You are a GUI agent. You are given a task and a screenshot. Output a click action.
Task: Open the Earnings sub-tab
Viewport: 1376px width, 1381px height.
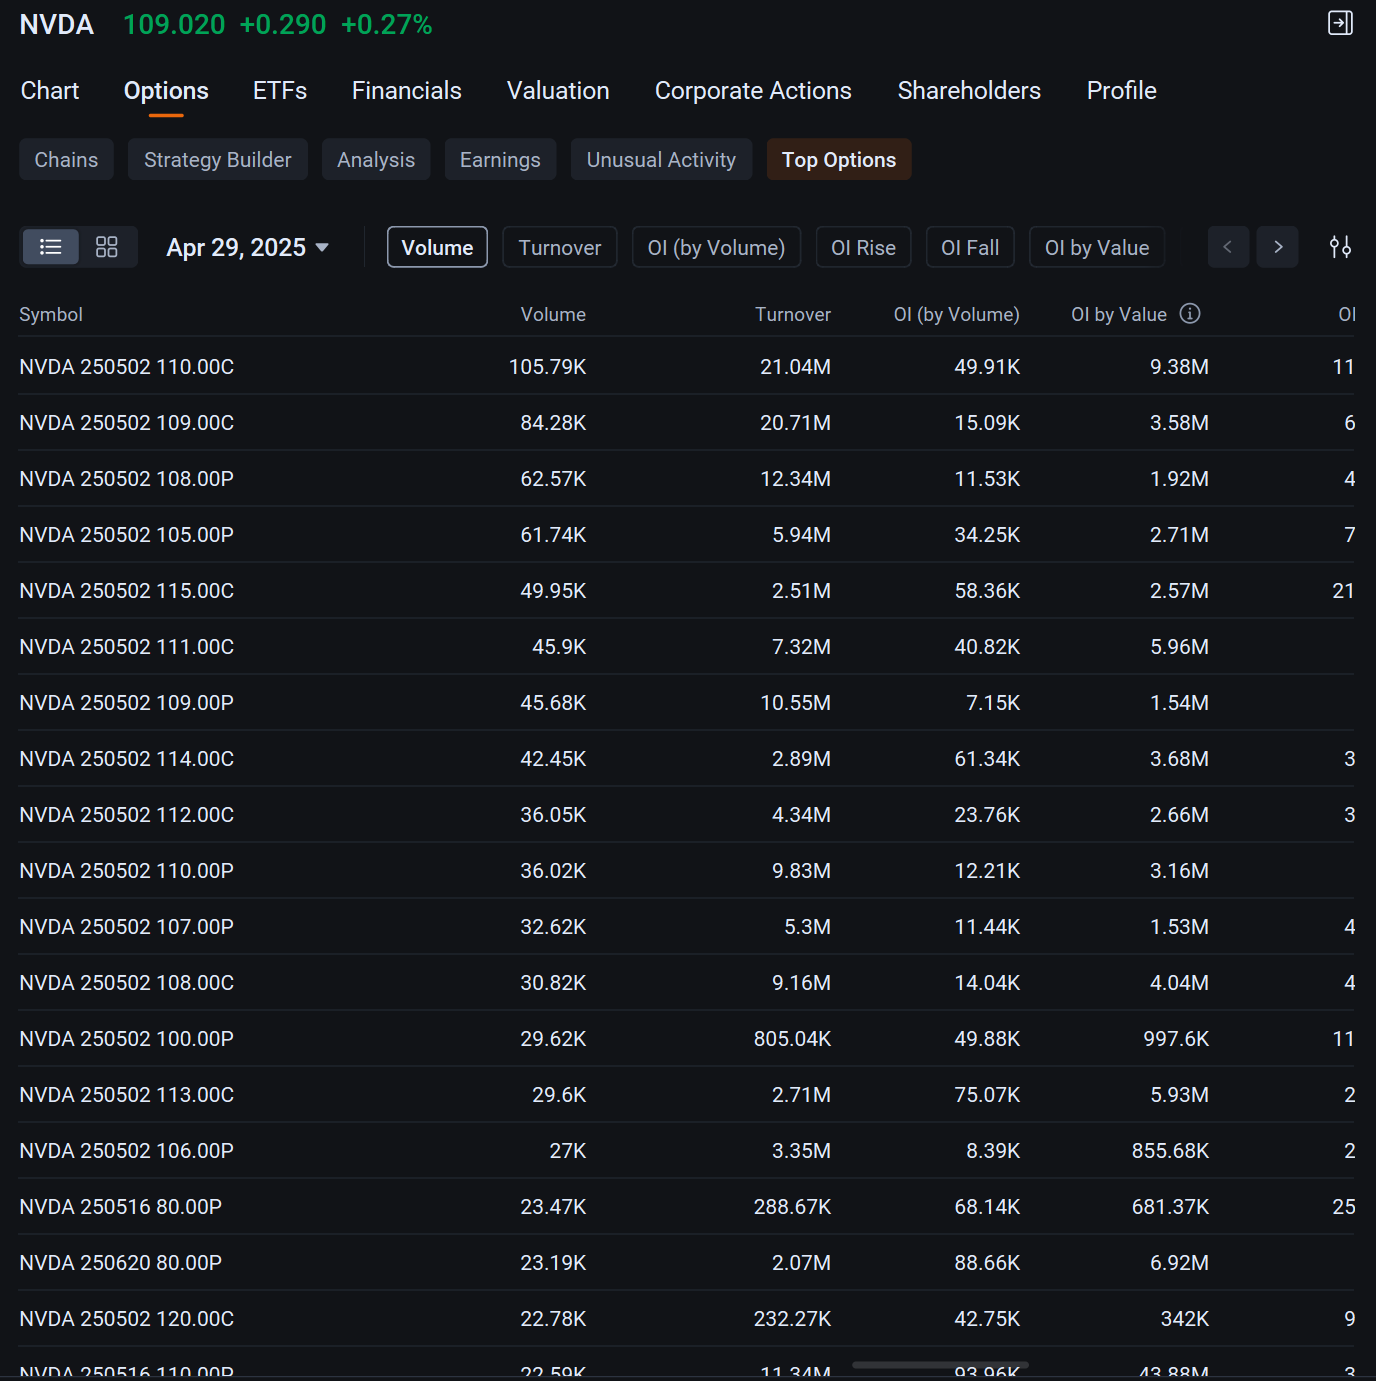[500, 160]
